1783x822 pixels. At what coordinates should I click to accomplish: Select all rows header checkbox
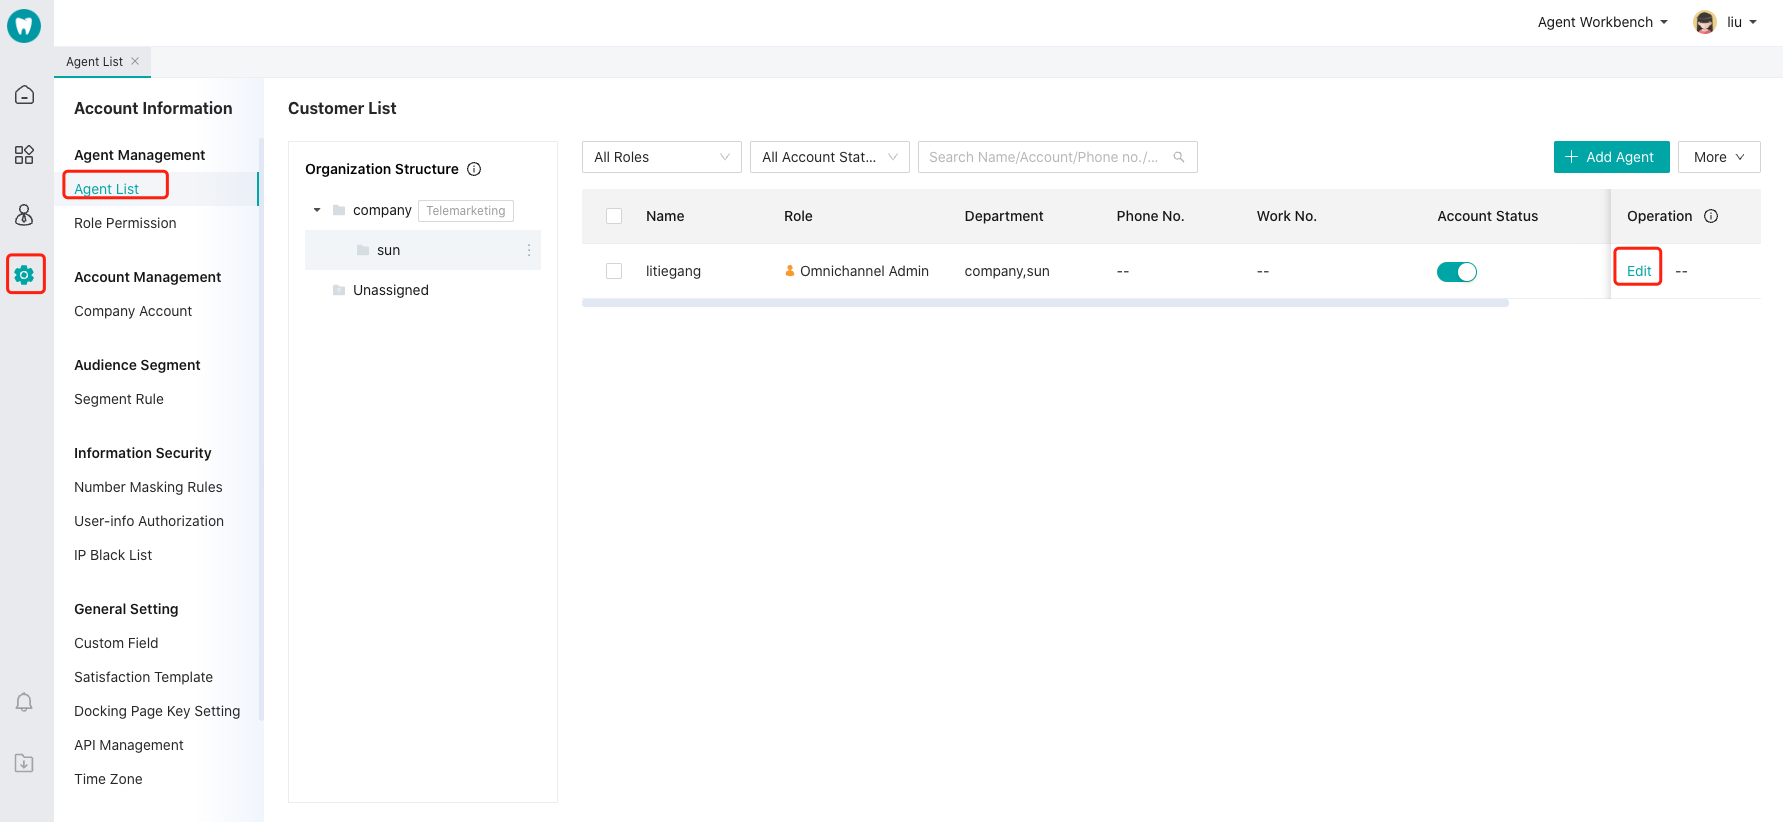(614, 216)
